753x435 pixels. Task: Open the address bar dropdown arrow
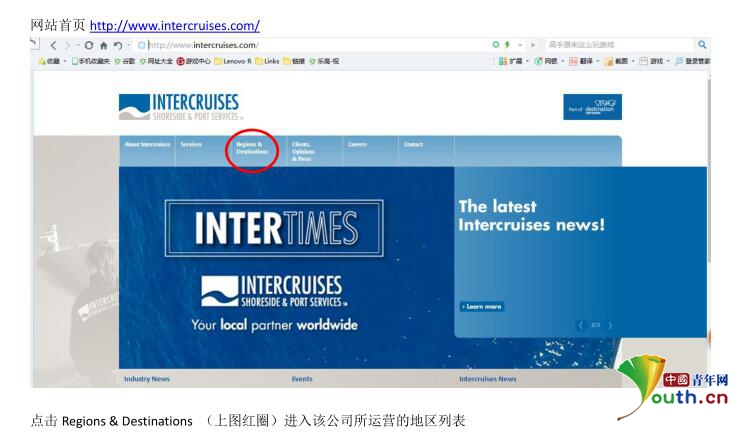click(x=520, y=45)
